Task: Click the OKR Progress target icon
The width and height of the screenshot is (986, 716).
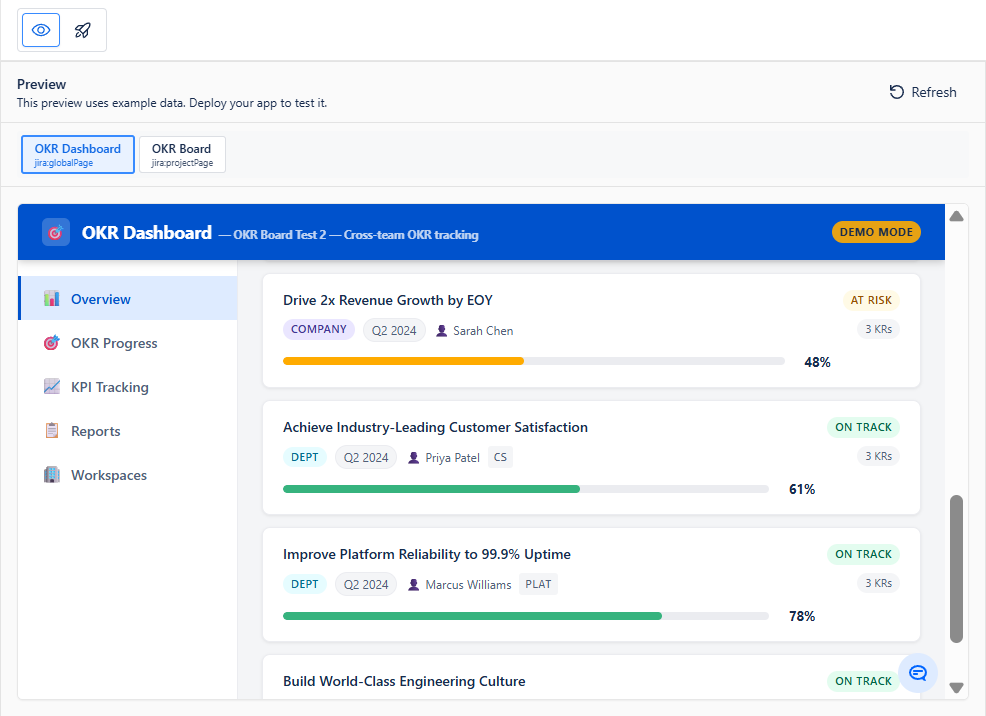Action: 52,343
